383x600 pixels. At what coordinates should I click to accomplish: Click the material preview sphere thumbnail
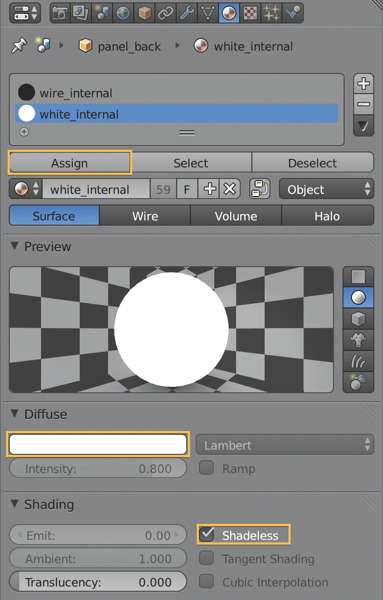[x=171, y=329]
